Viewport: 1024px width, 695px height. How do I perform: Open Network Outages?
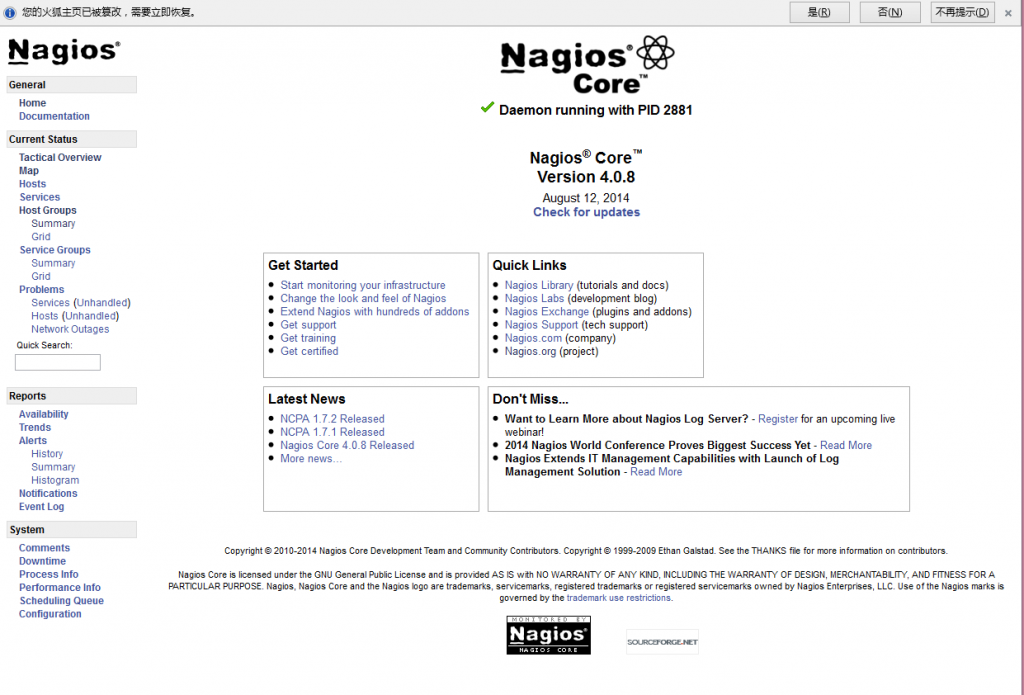tap(71, 329)
